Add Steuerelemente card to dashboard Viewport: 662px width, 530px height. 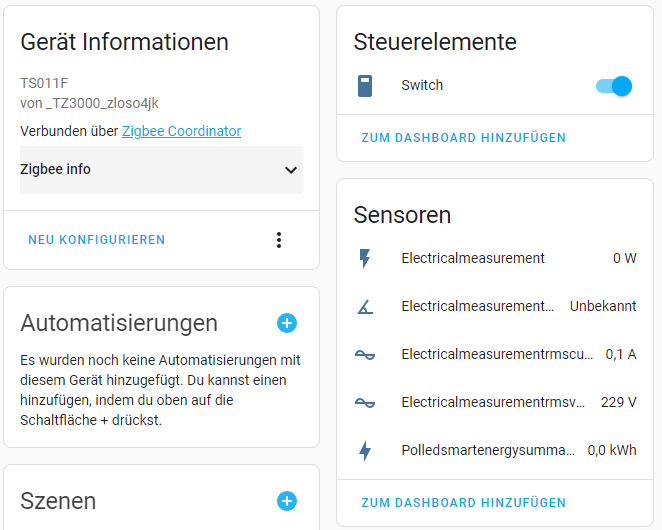coord(464,138)
